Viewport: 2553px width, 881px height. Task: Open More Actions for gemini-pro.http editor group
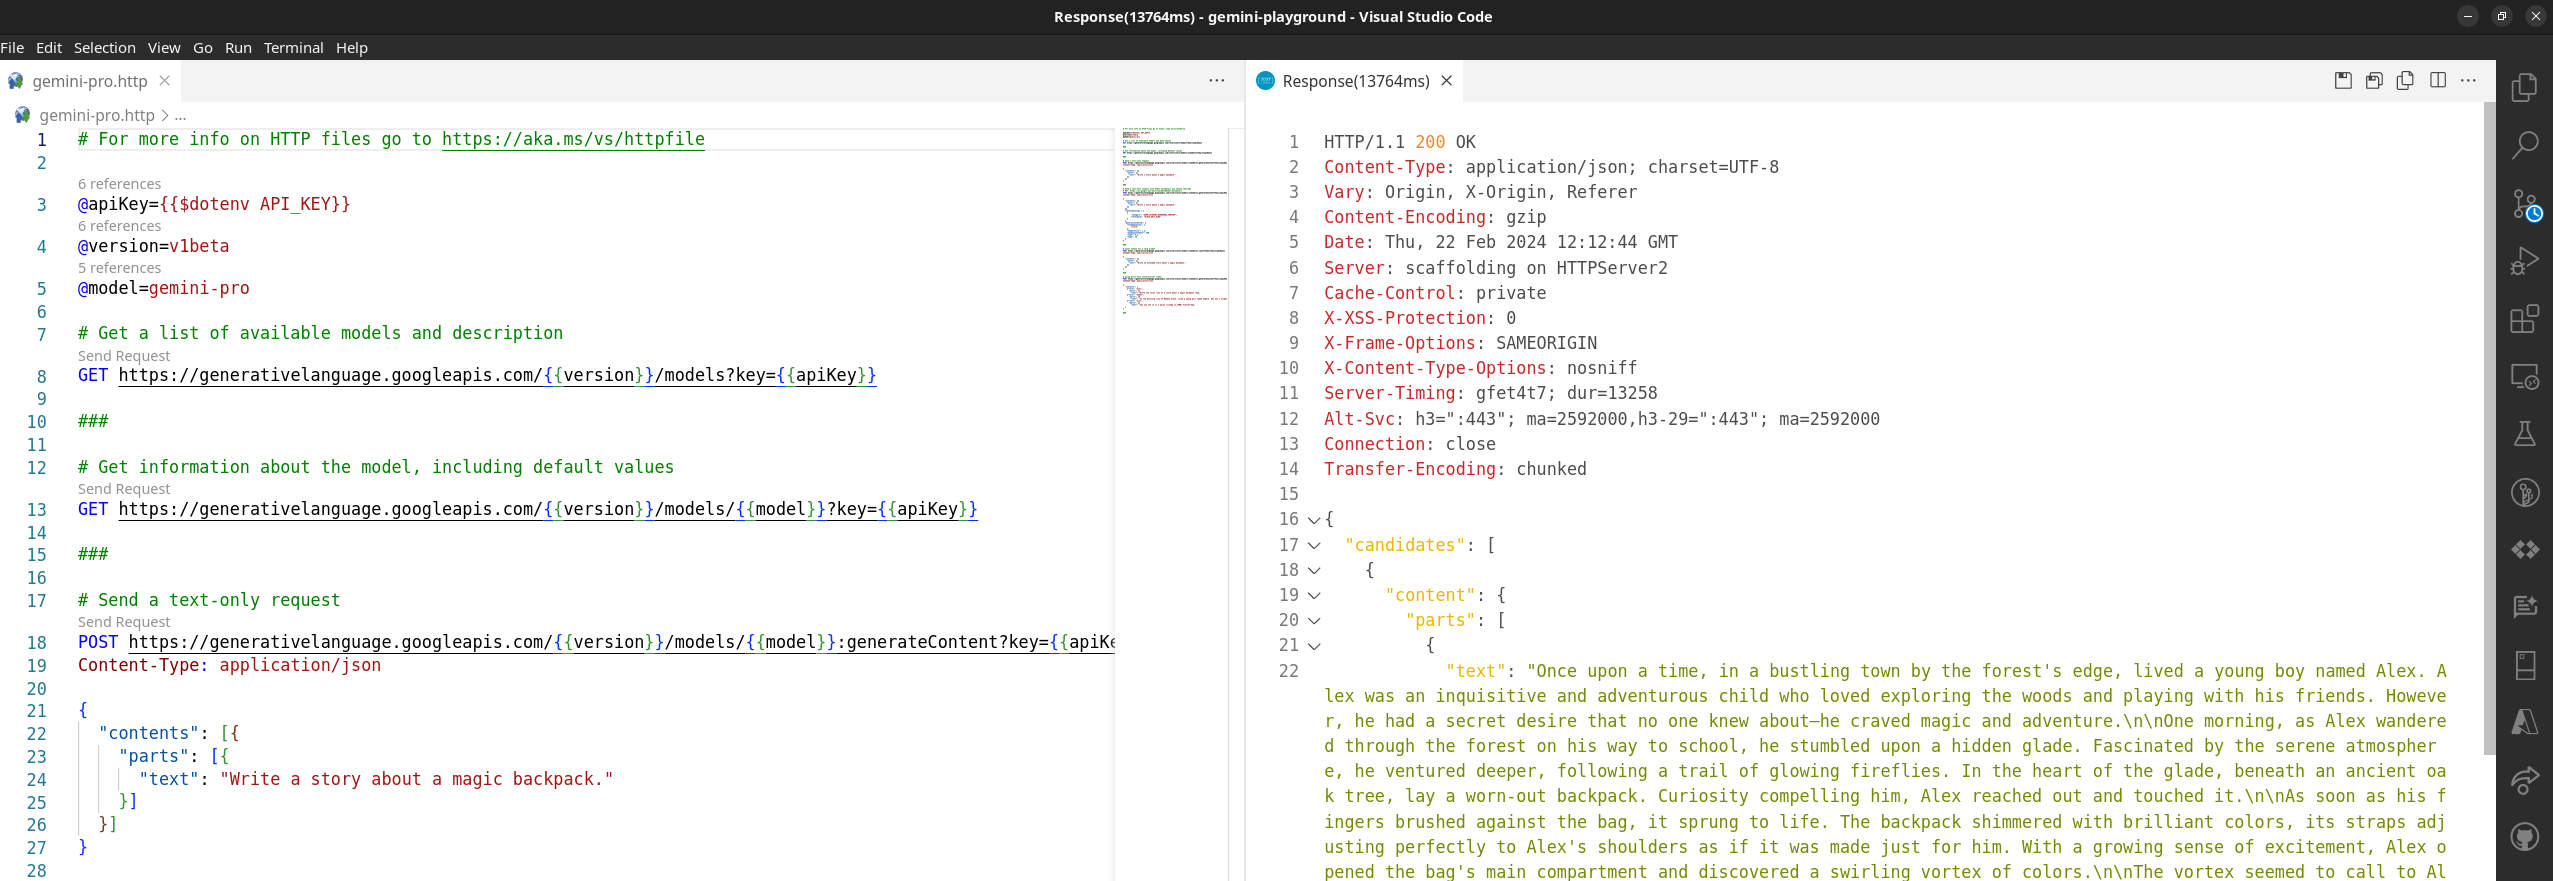[x=1217, y=81]
